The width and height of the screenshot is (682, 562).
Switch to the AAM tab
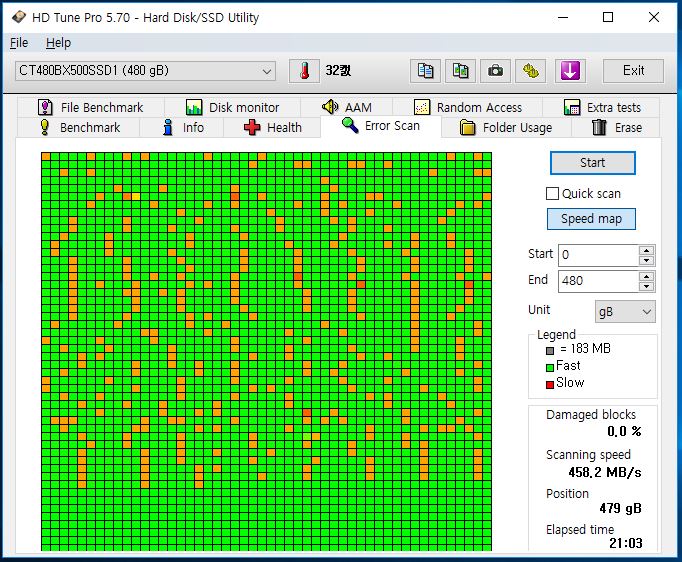(347, 107)
